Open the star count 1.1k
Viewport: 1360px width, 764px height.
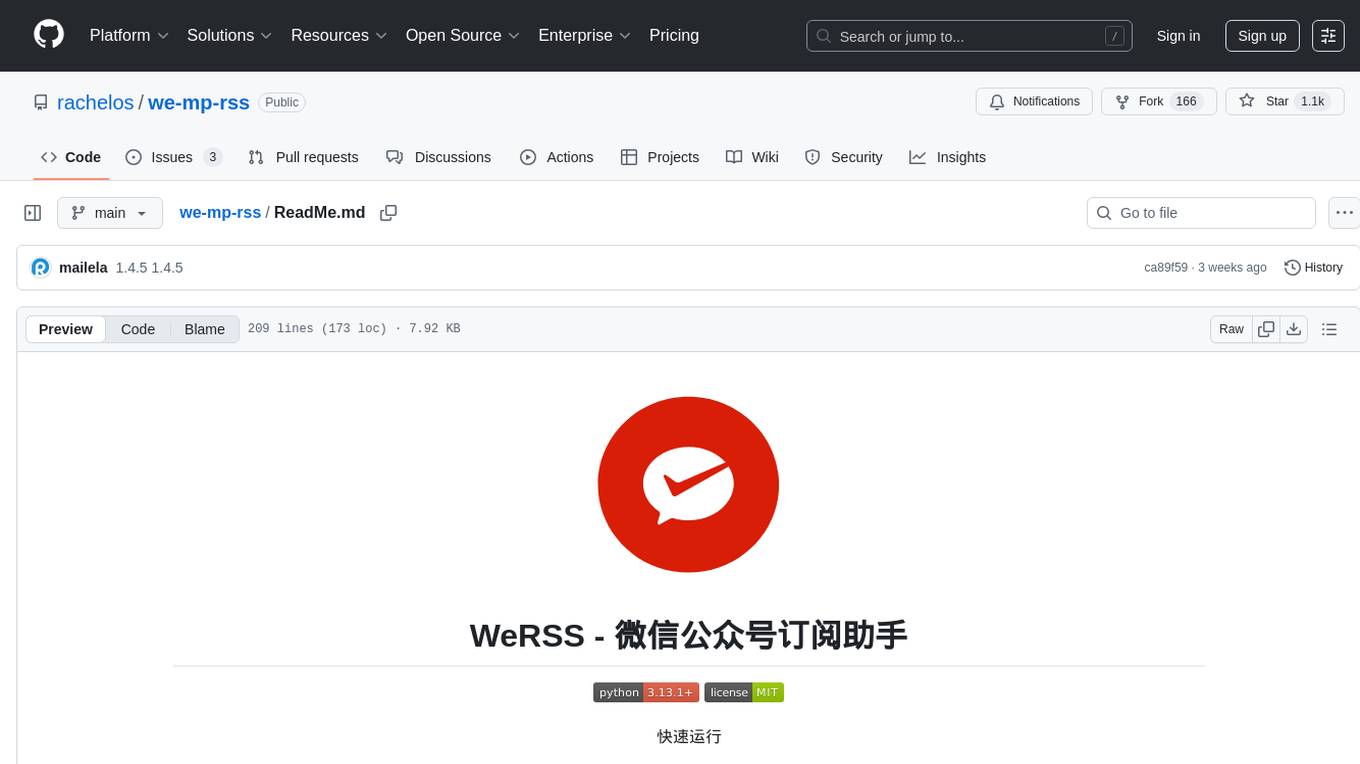(1312, 102)
